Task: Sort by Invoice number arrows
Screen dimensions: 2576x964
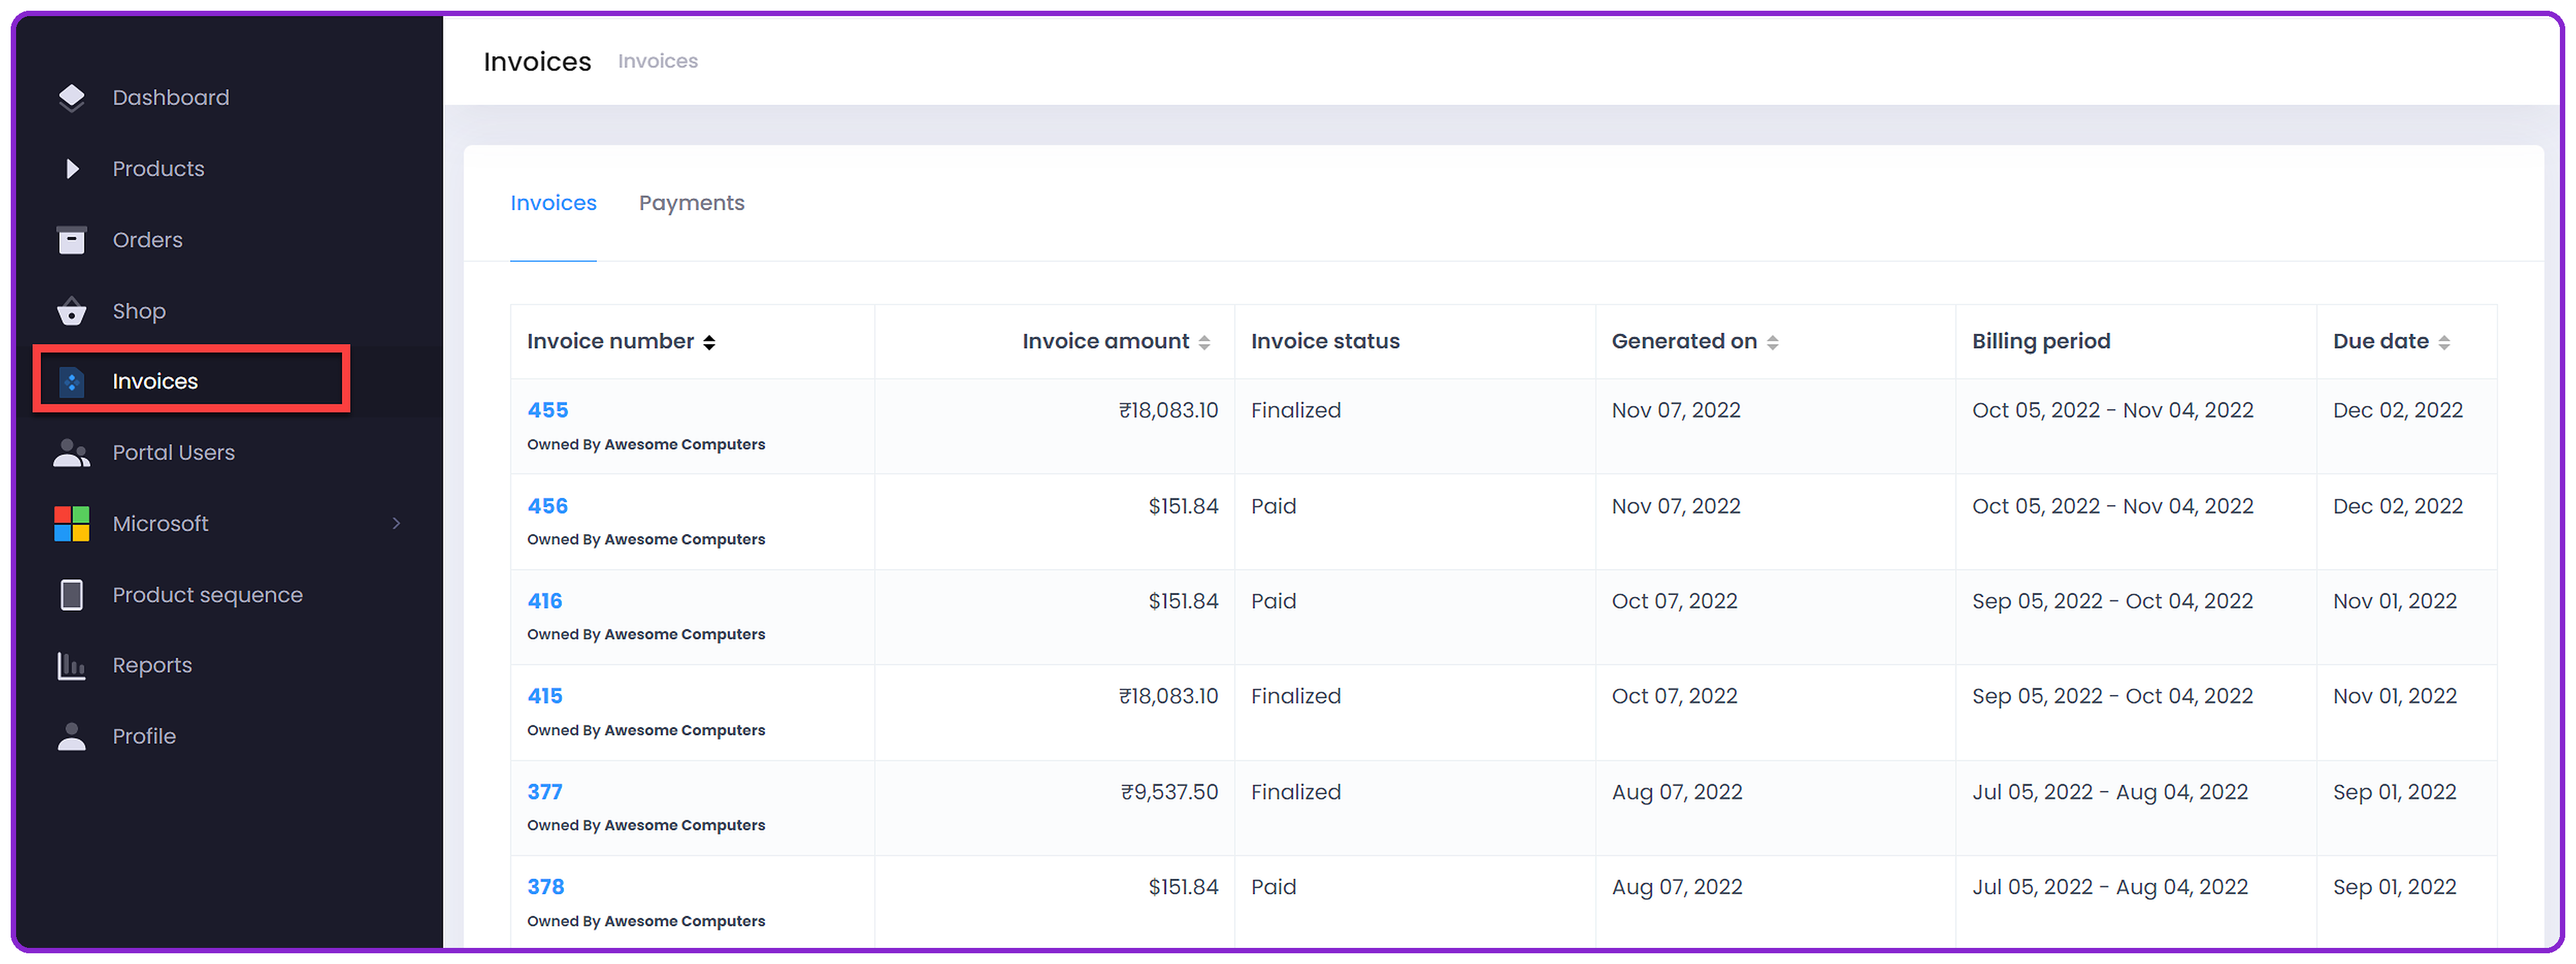Action: [x=709, y=342]
